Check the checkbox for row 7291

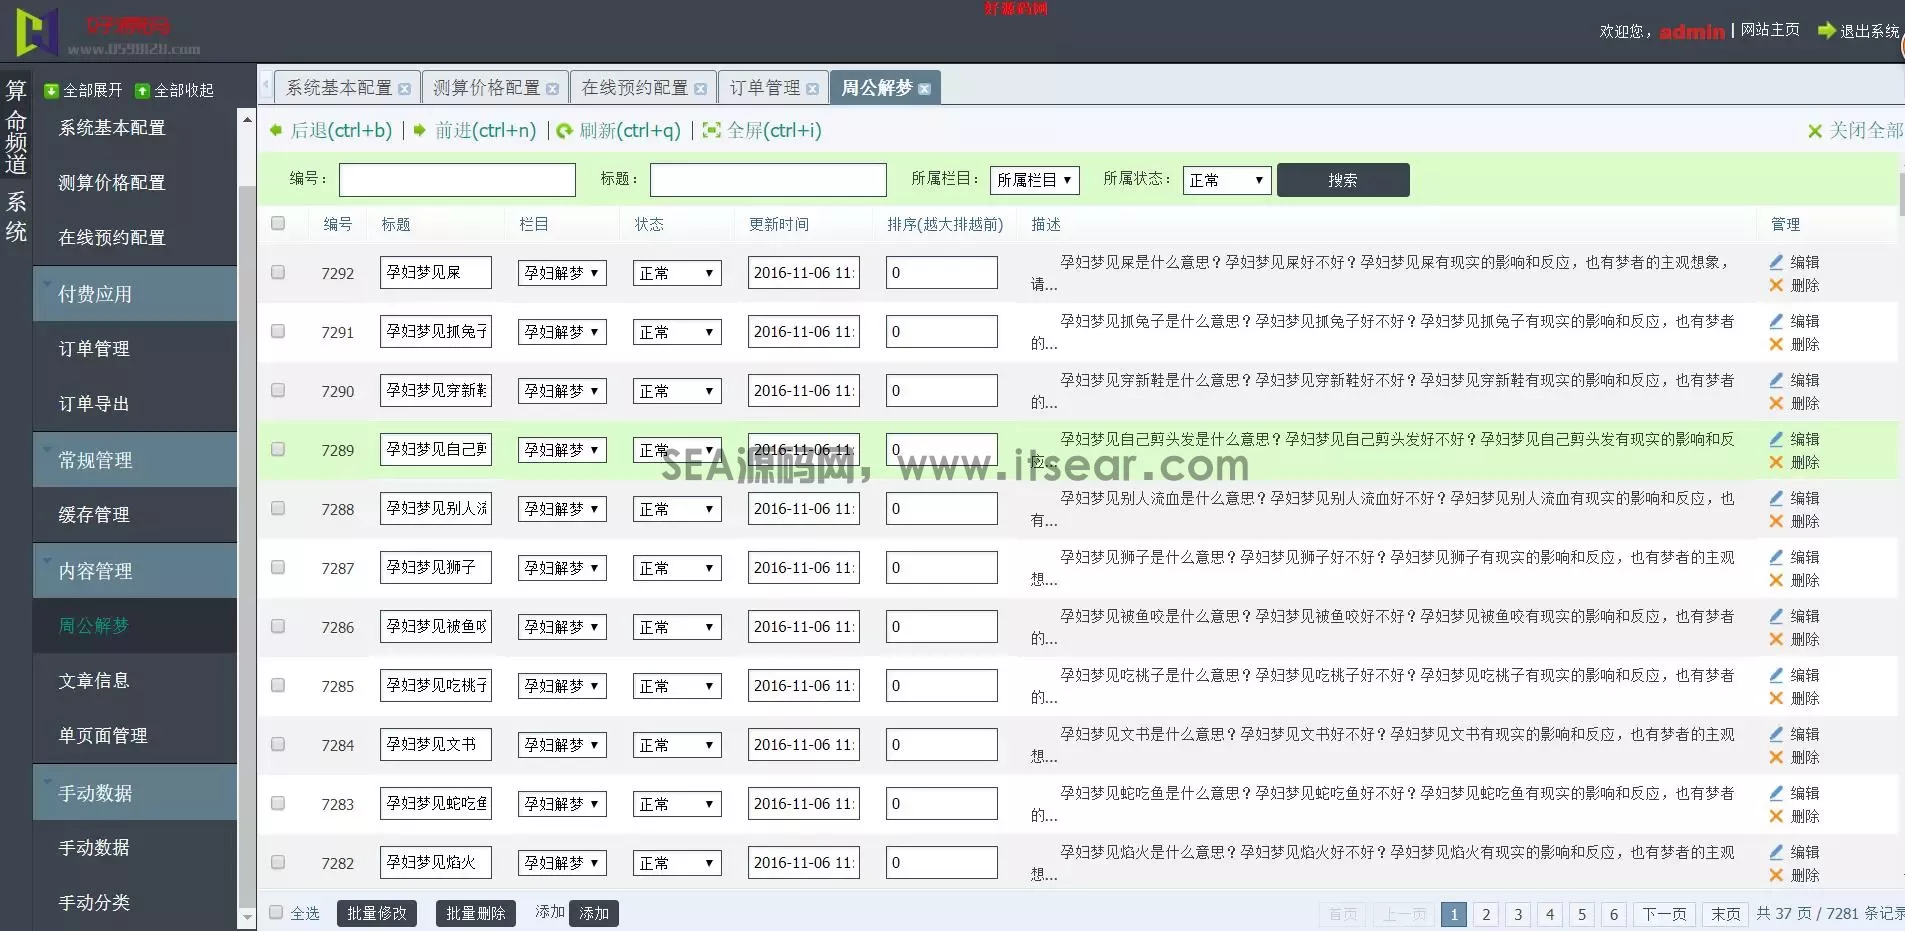point(278,331)
